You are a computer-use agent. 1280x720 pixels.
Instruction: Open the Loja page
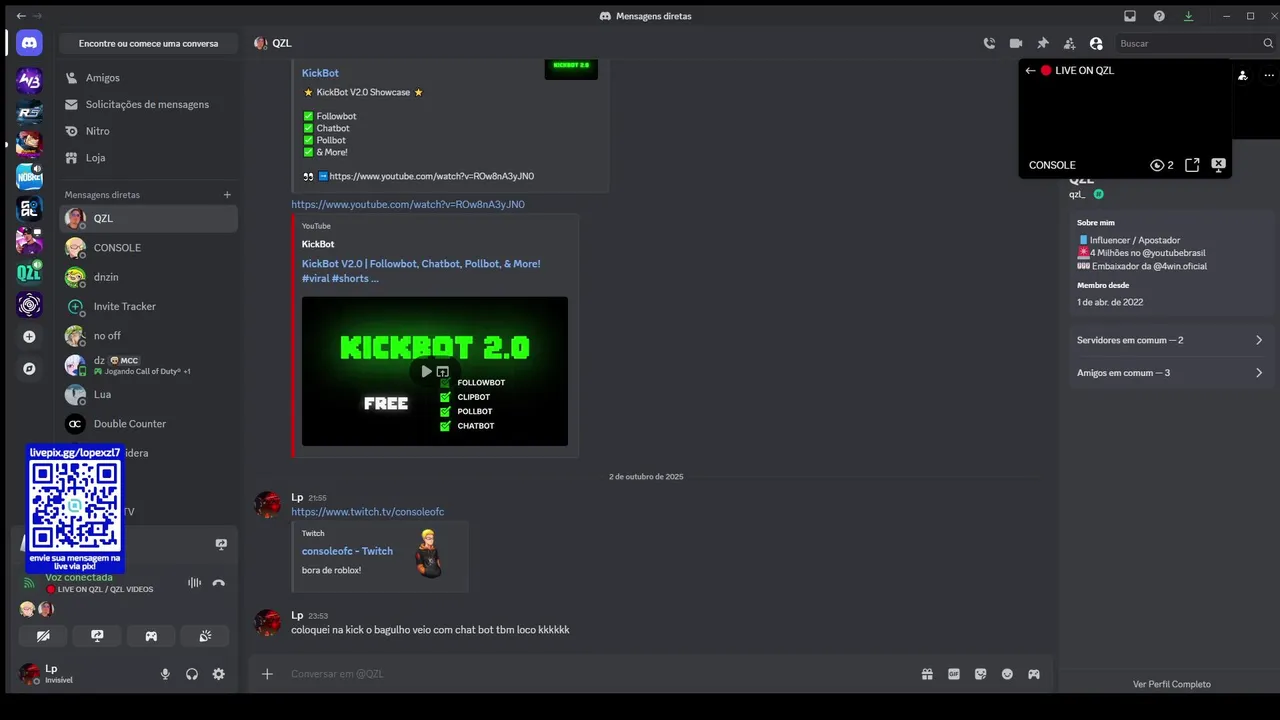[148, 158]
